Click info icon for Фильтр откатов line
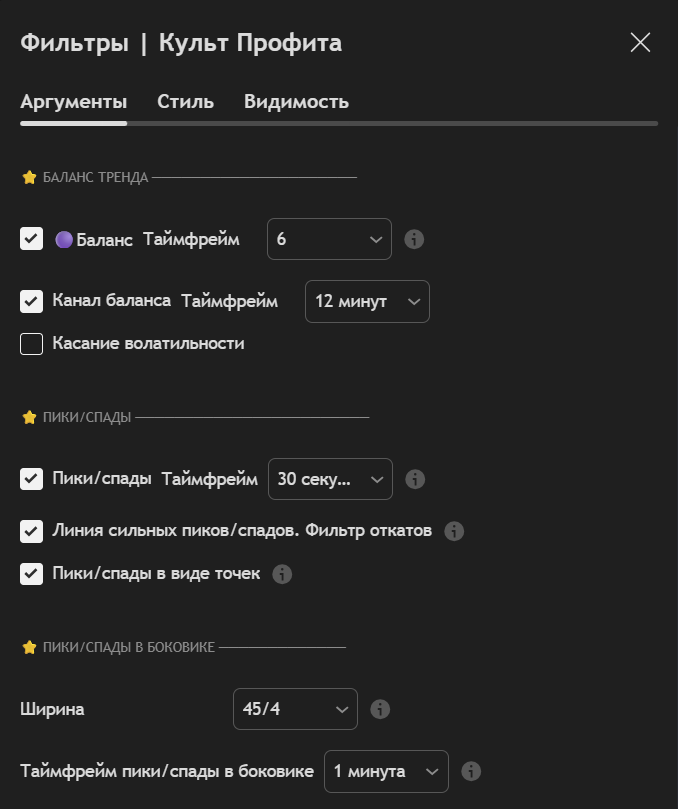The height and width of the screenshot is (809, 678). pyautogui.click(x=454, y=531)
